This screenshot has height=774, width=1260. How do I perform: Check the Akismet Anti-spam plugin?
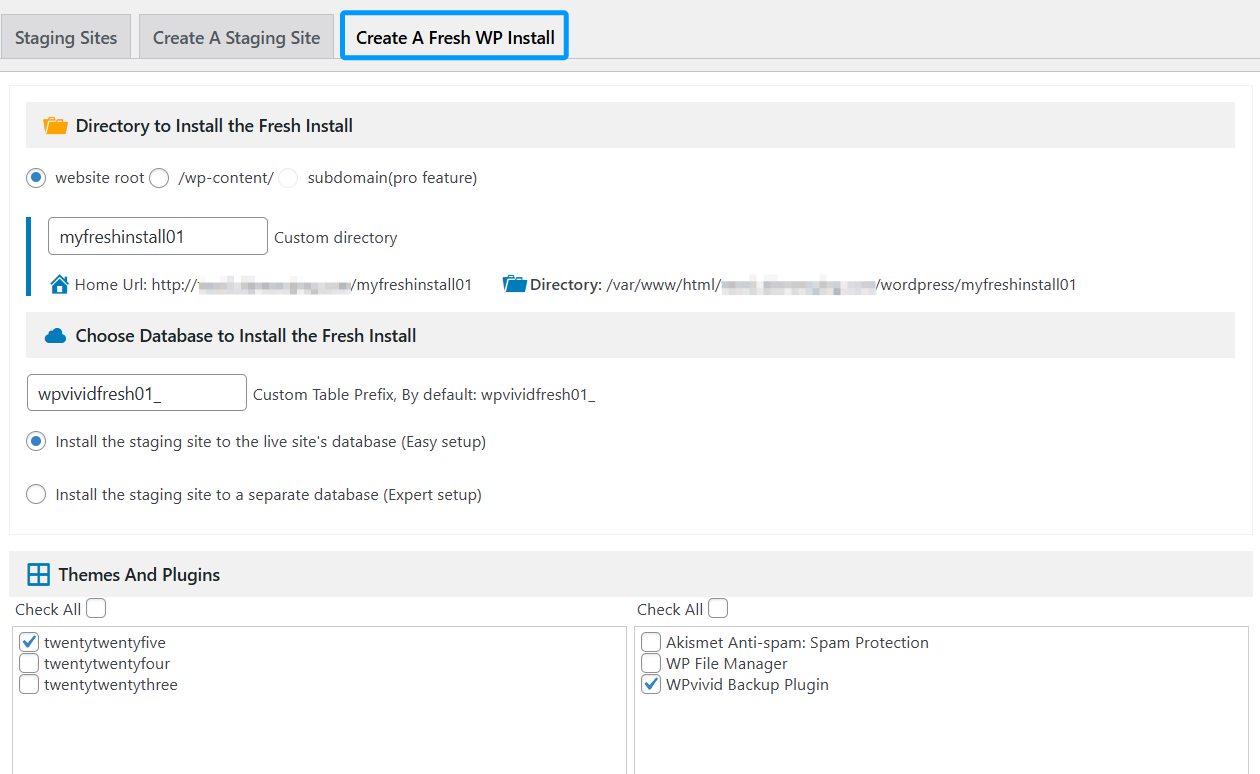pos(651,642)
